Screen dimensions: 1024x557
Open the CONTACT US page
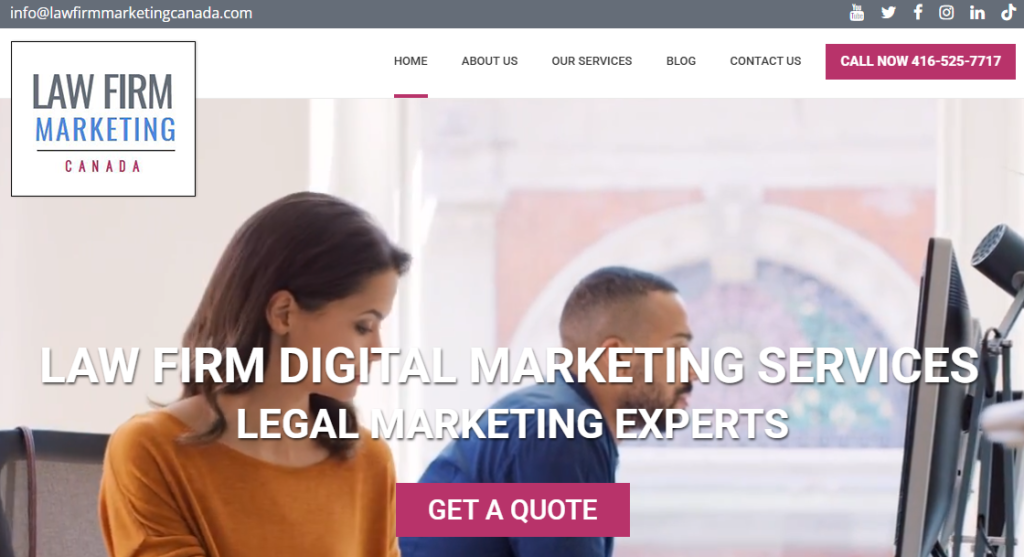pyautogui.click(x=765, y=61)
